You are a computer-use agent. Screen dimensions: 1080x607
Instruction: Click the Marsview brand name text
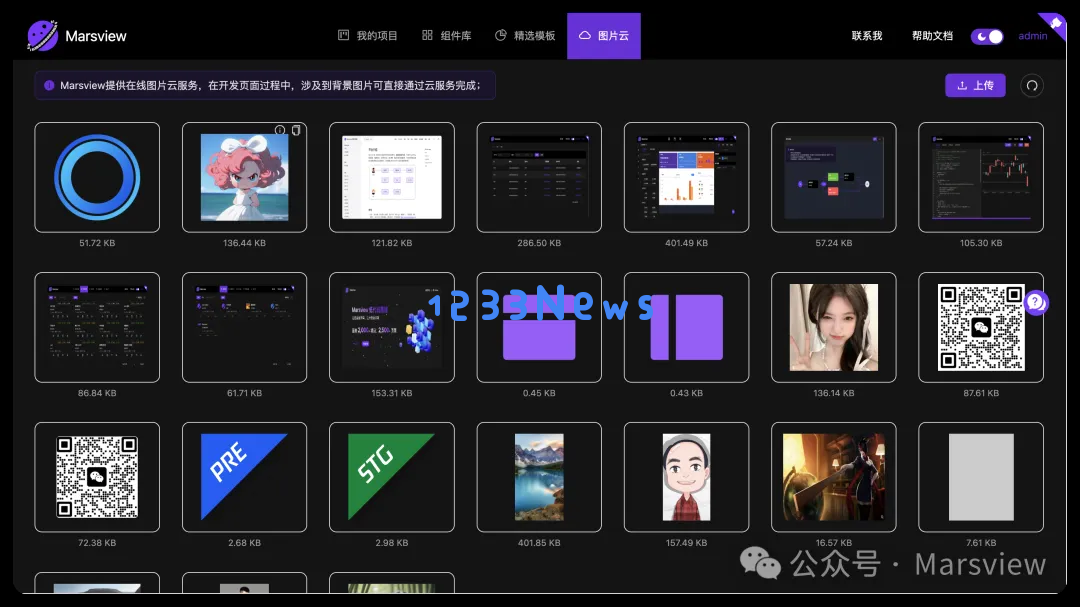tap(96, 36)
